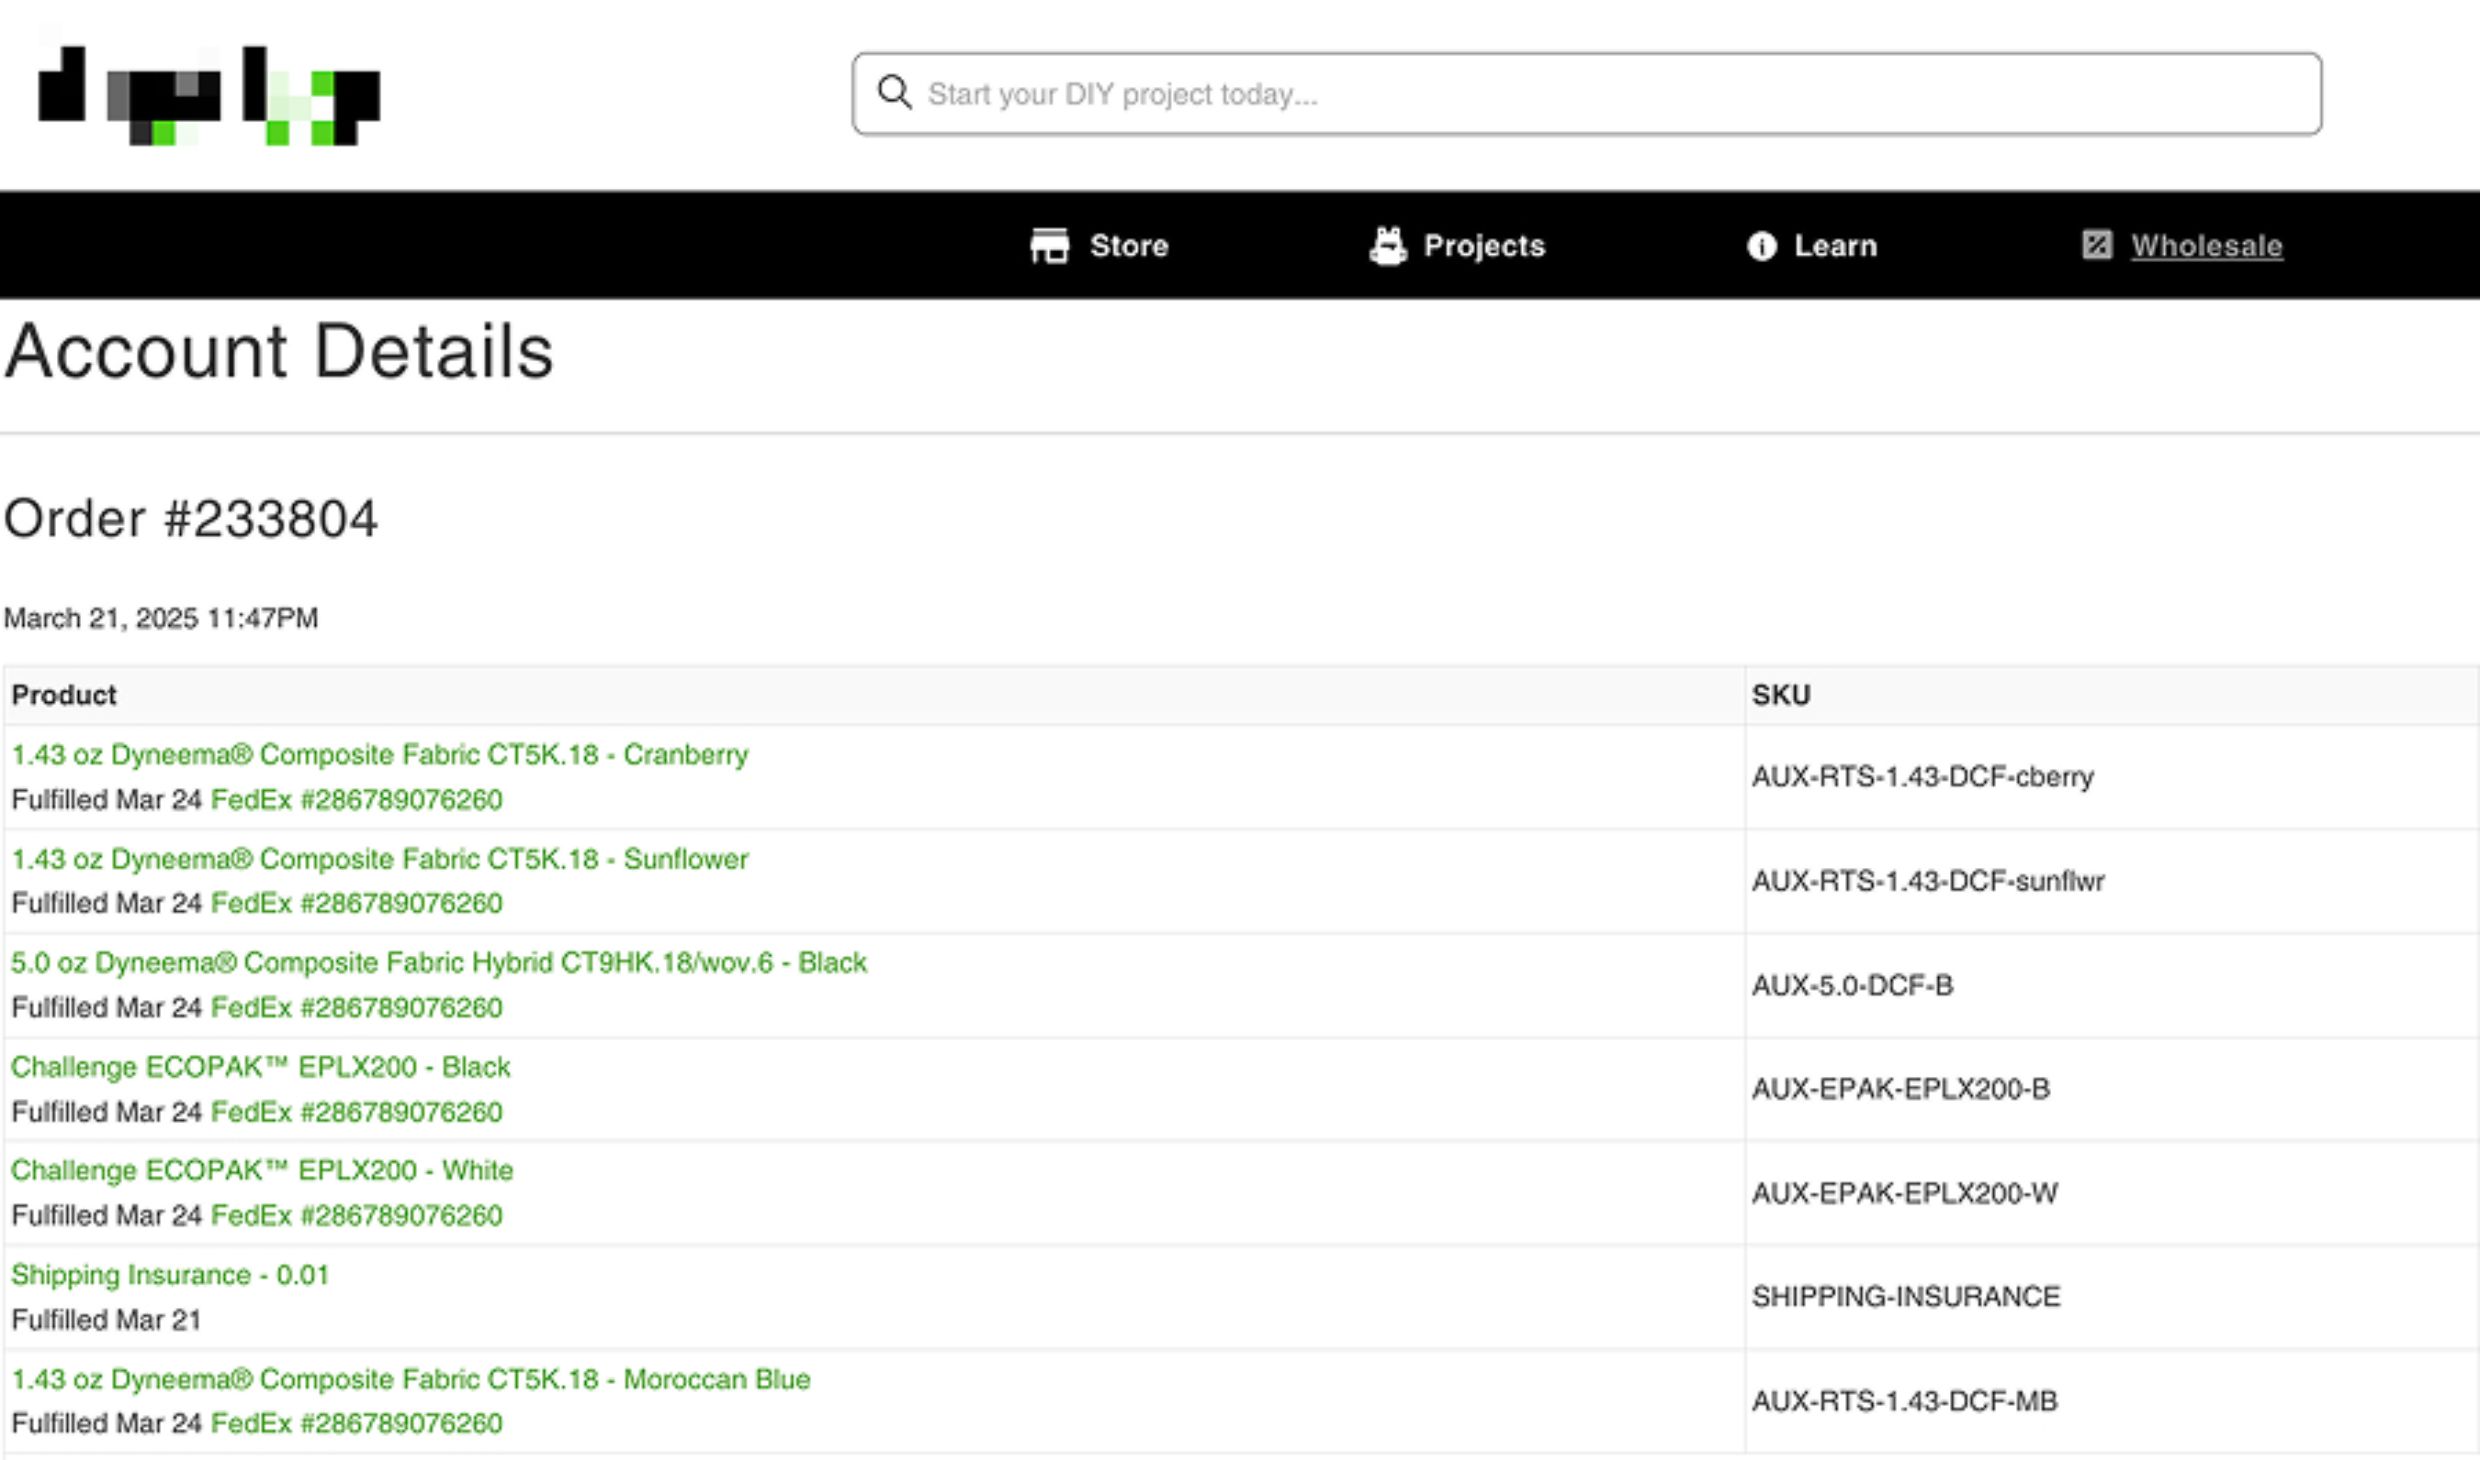Click the store logo at top left
The height and width of the screenshot is (1460, 2480).
pos(209,95)
